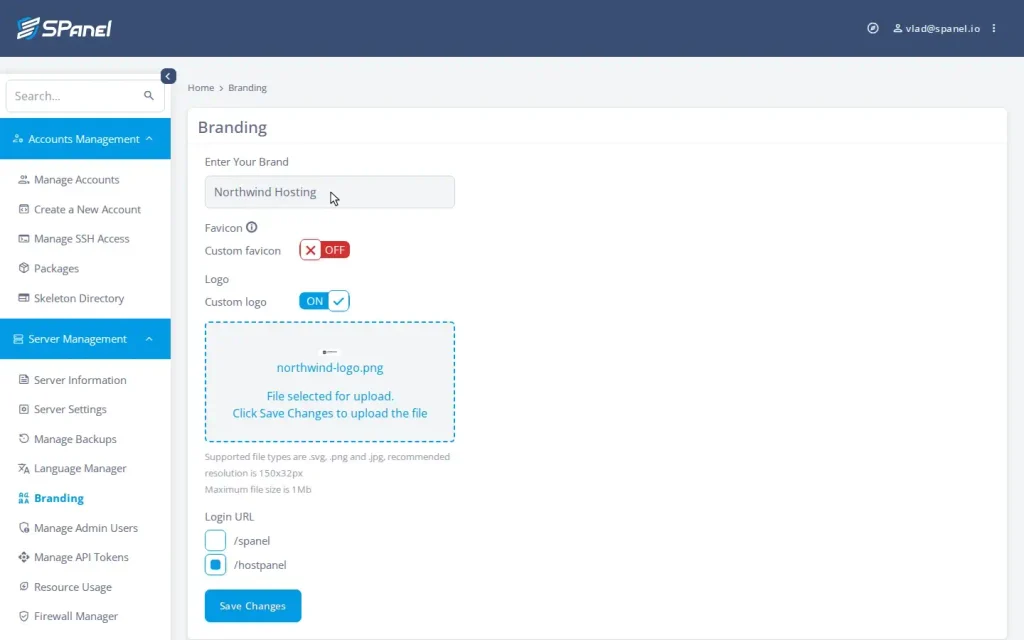Click the user icon beside vlad@spanel.io
This screenshot has width=1024, height=640.
(897, 28)
